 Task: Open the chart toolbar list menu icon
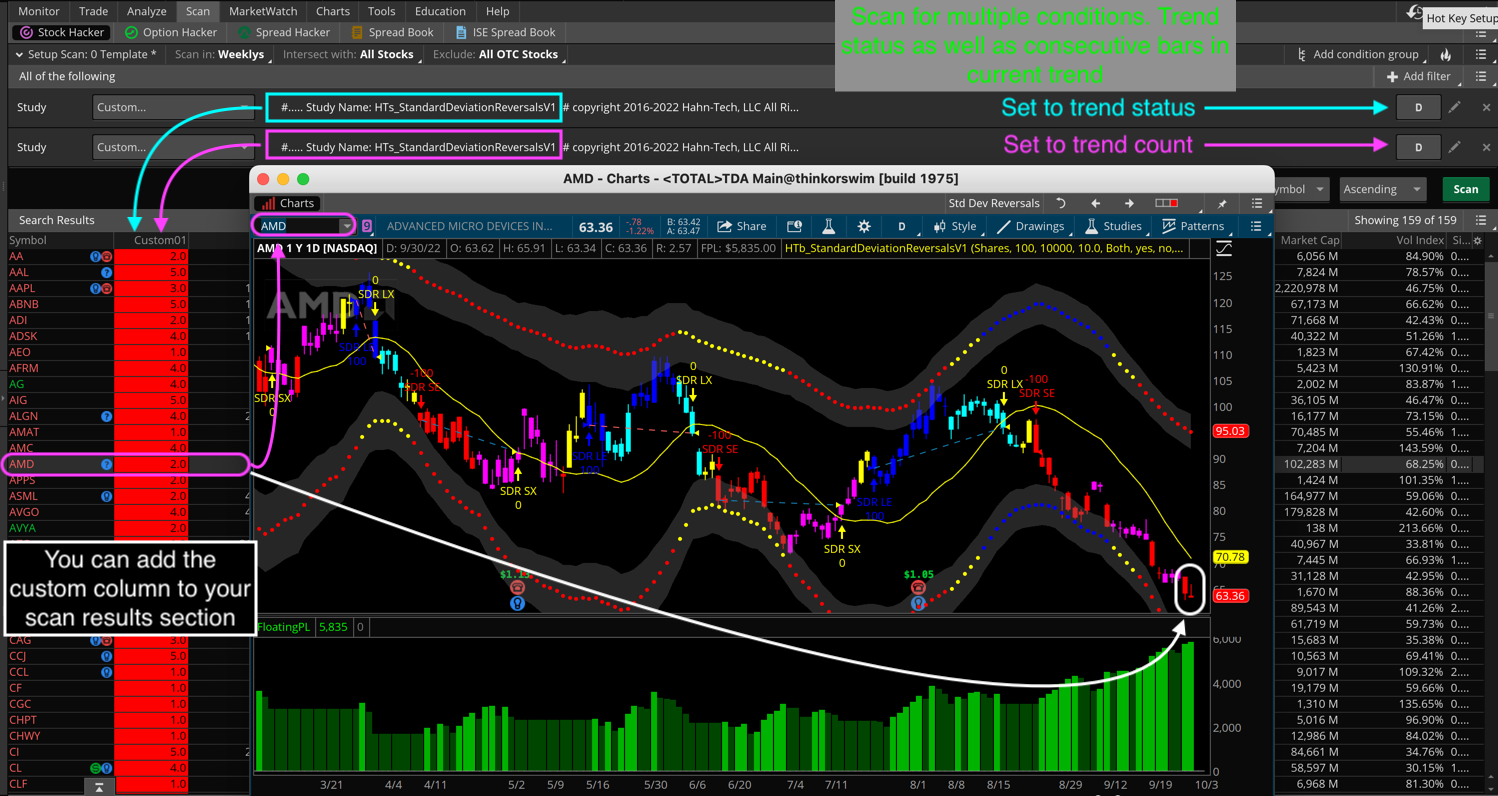click(x=1256, y=226)
